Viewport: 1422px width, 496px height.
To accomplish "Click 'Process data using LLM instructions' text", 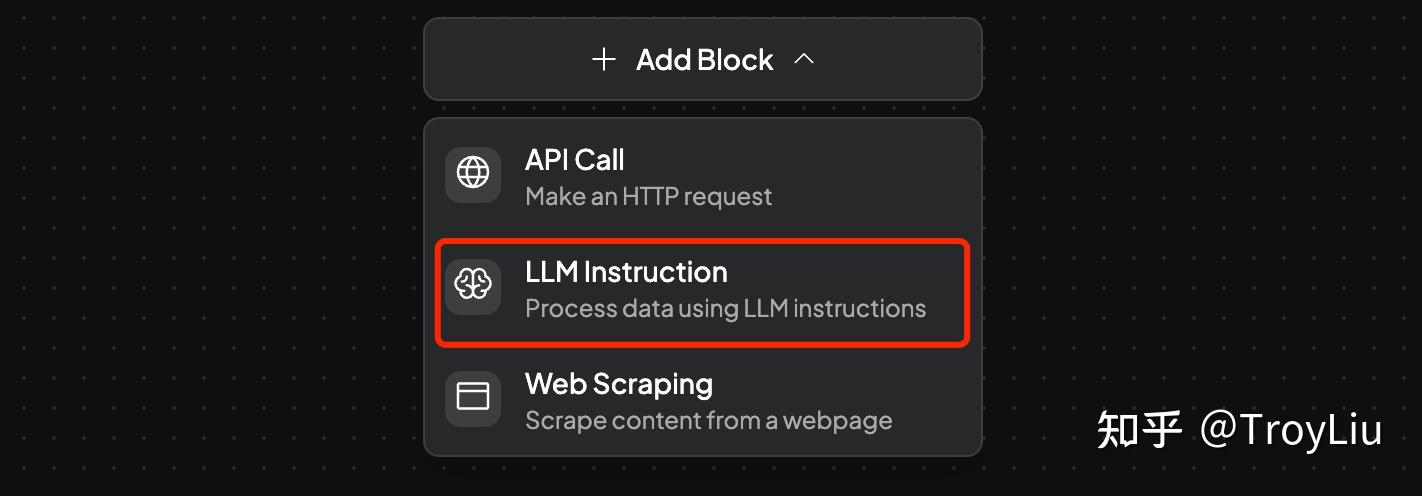I will (725, 309).
